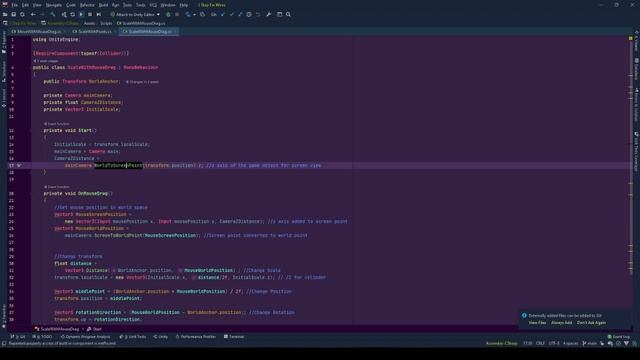Click Scripts in the breadcrumb bar
The image size is (640, 360).
[x=106, y=23]
